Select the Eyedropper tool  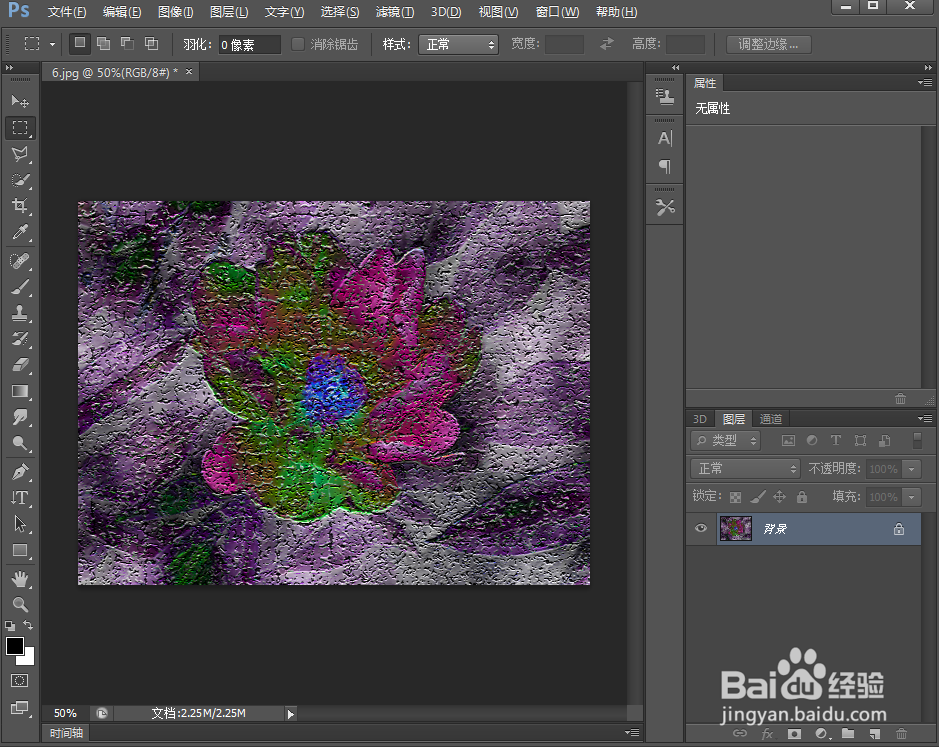click(20, 232)
